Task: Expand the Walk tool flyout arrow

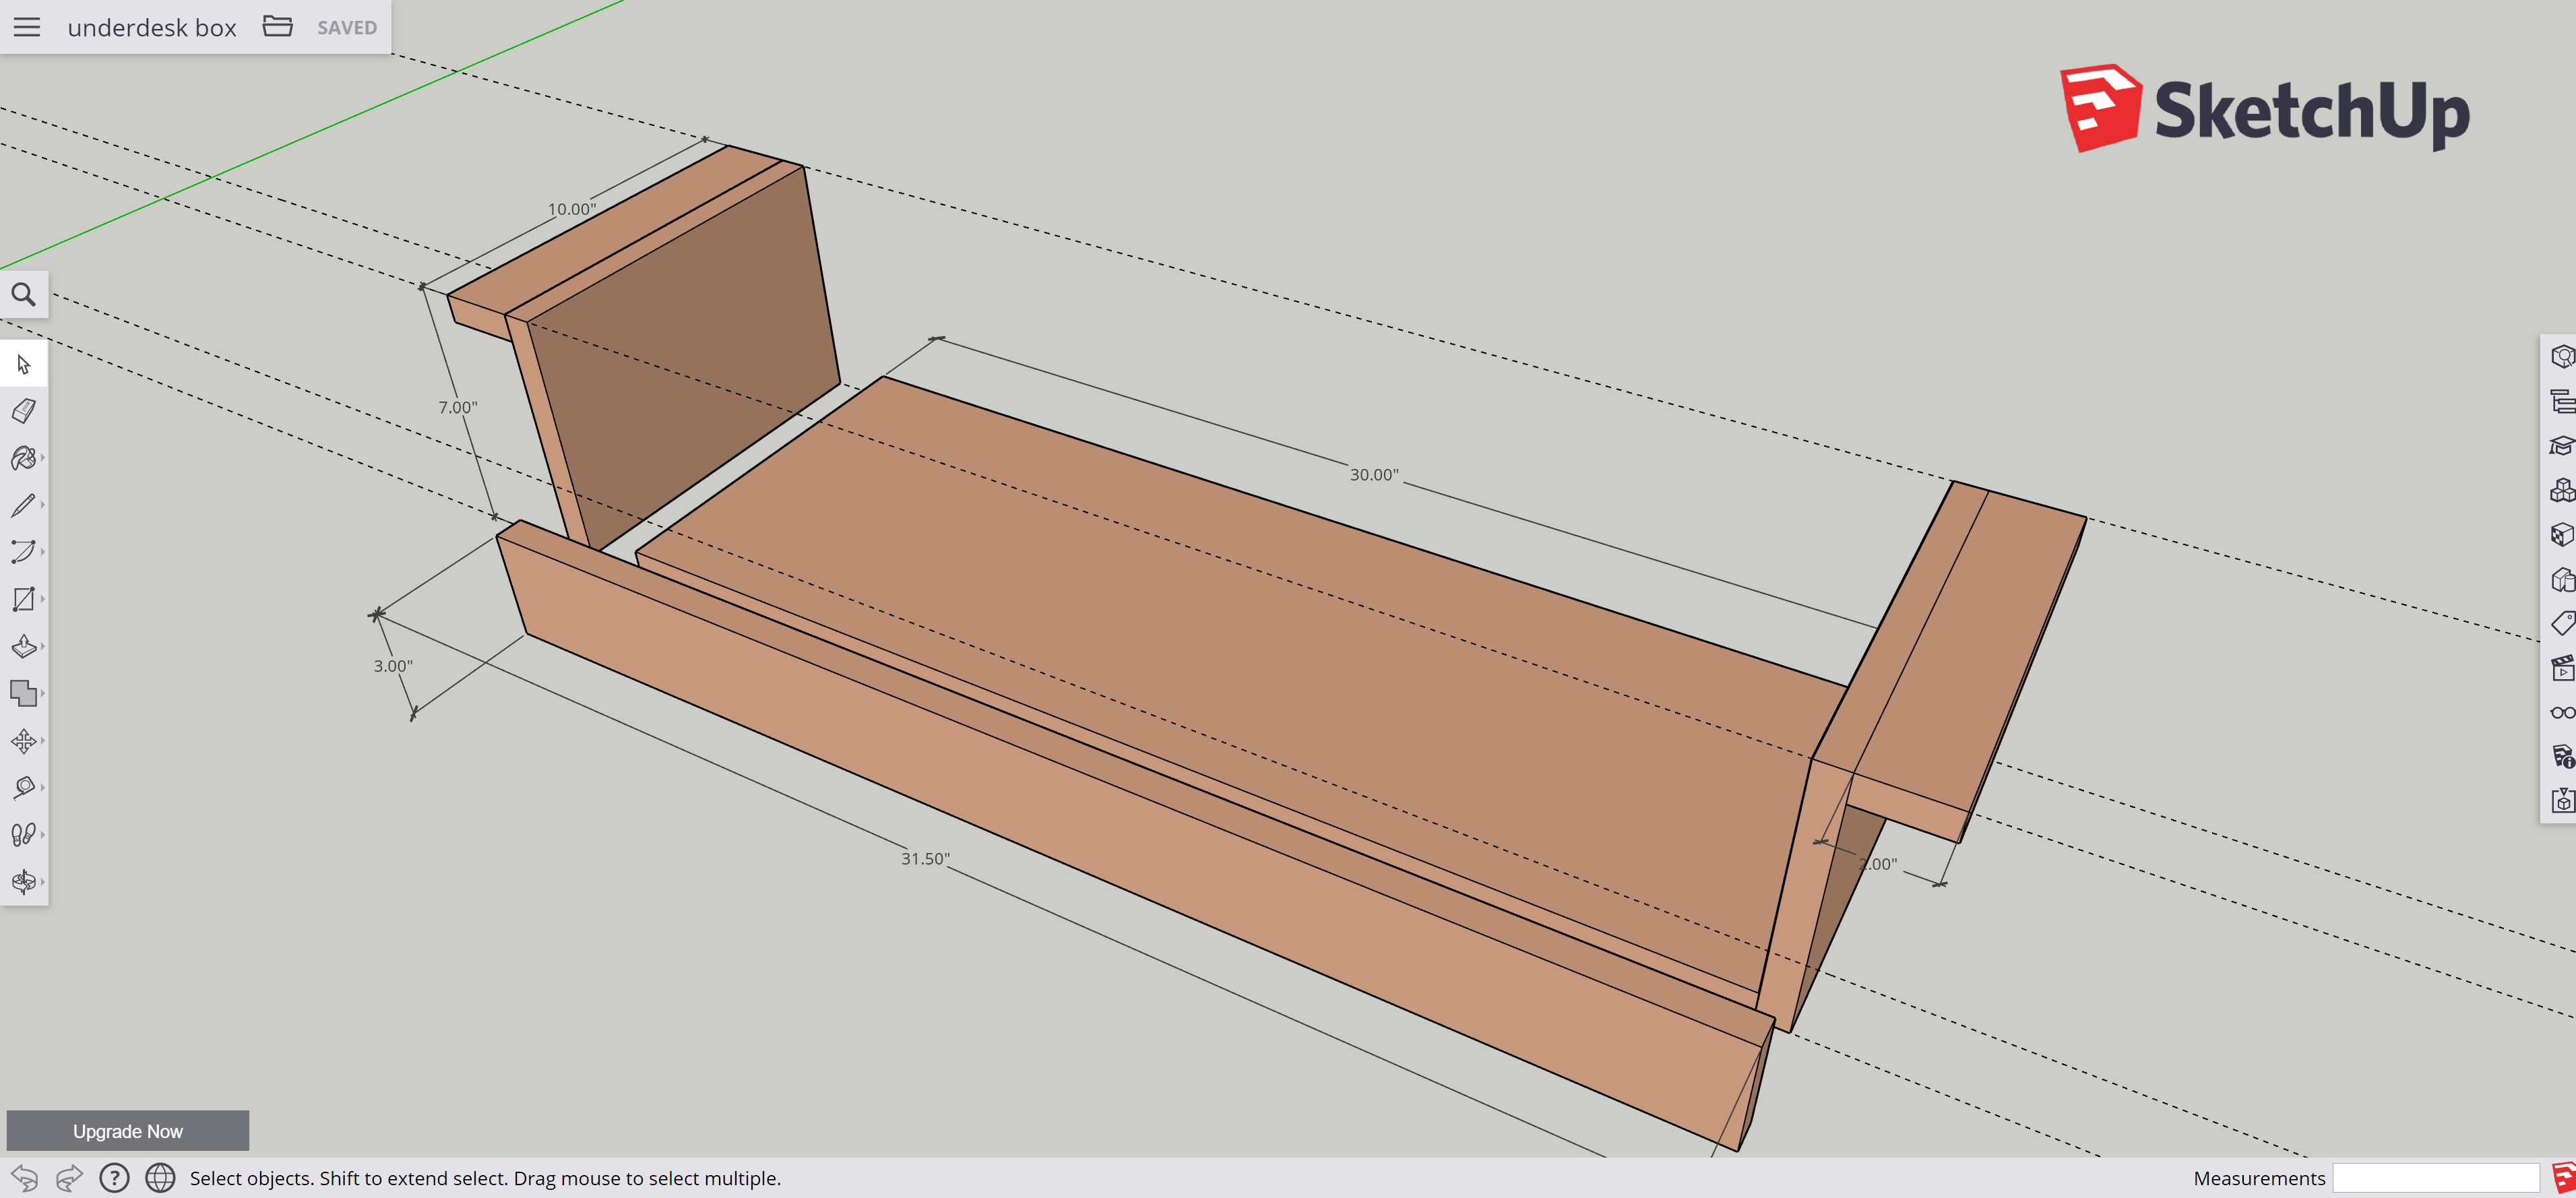Action: (x=43, y=835)
